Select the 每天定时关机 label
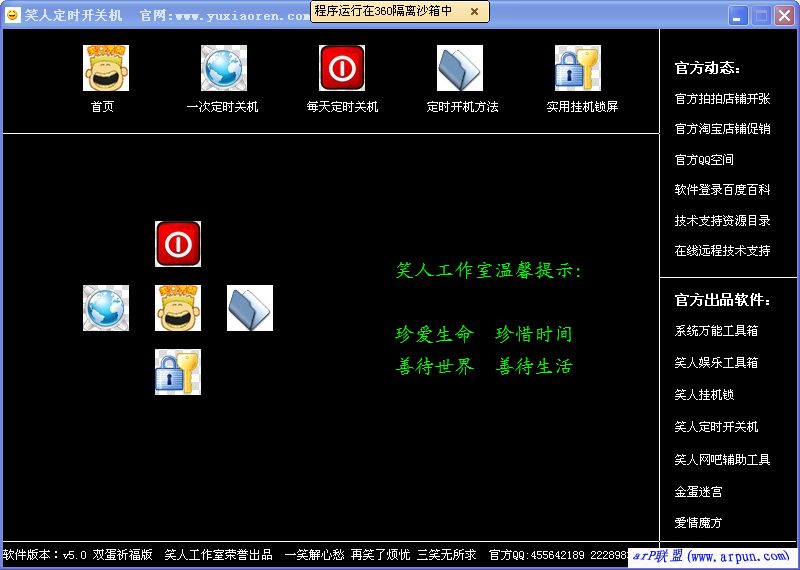 coord(342,107)
